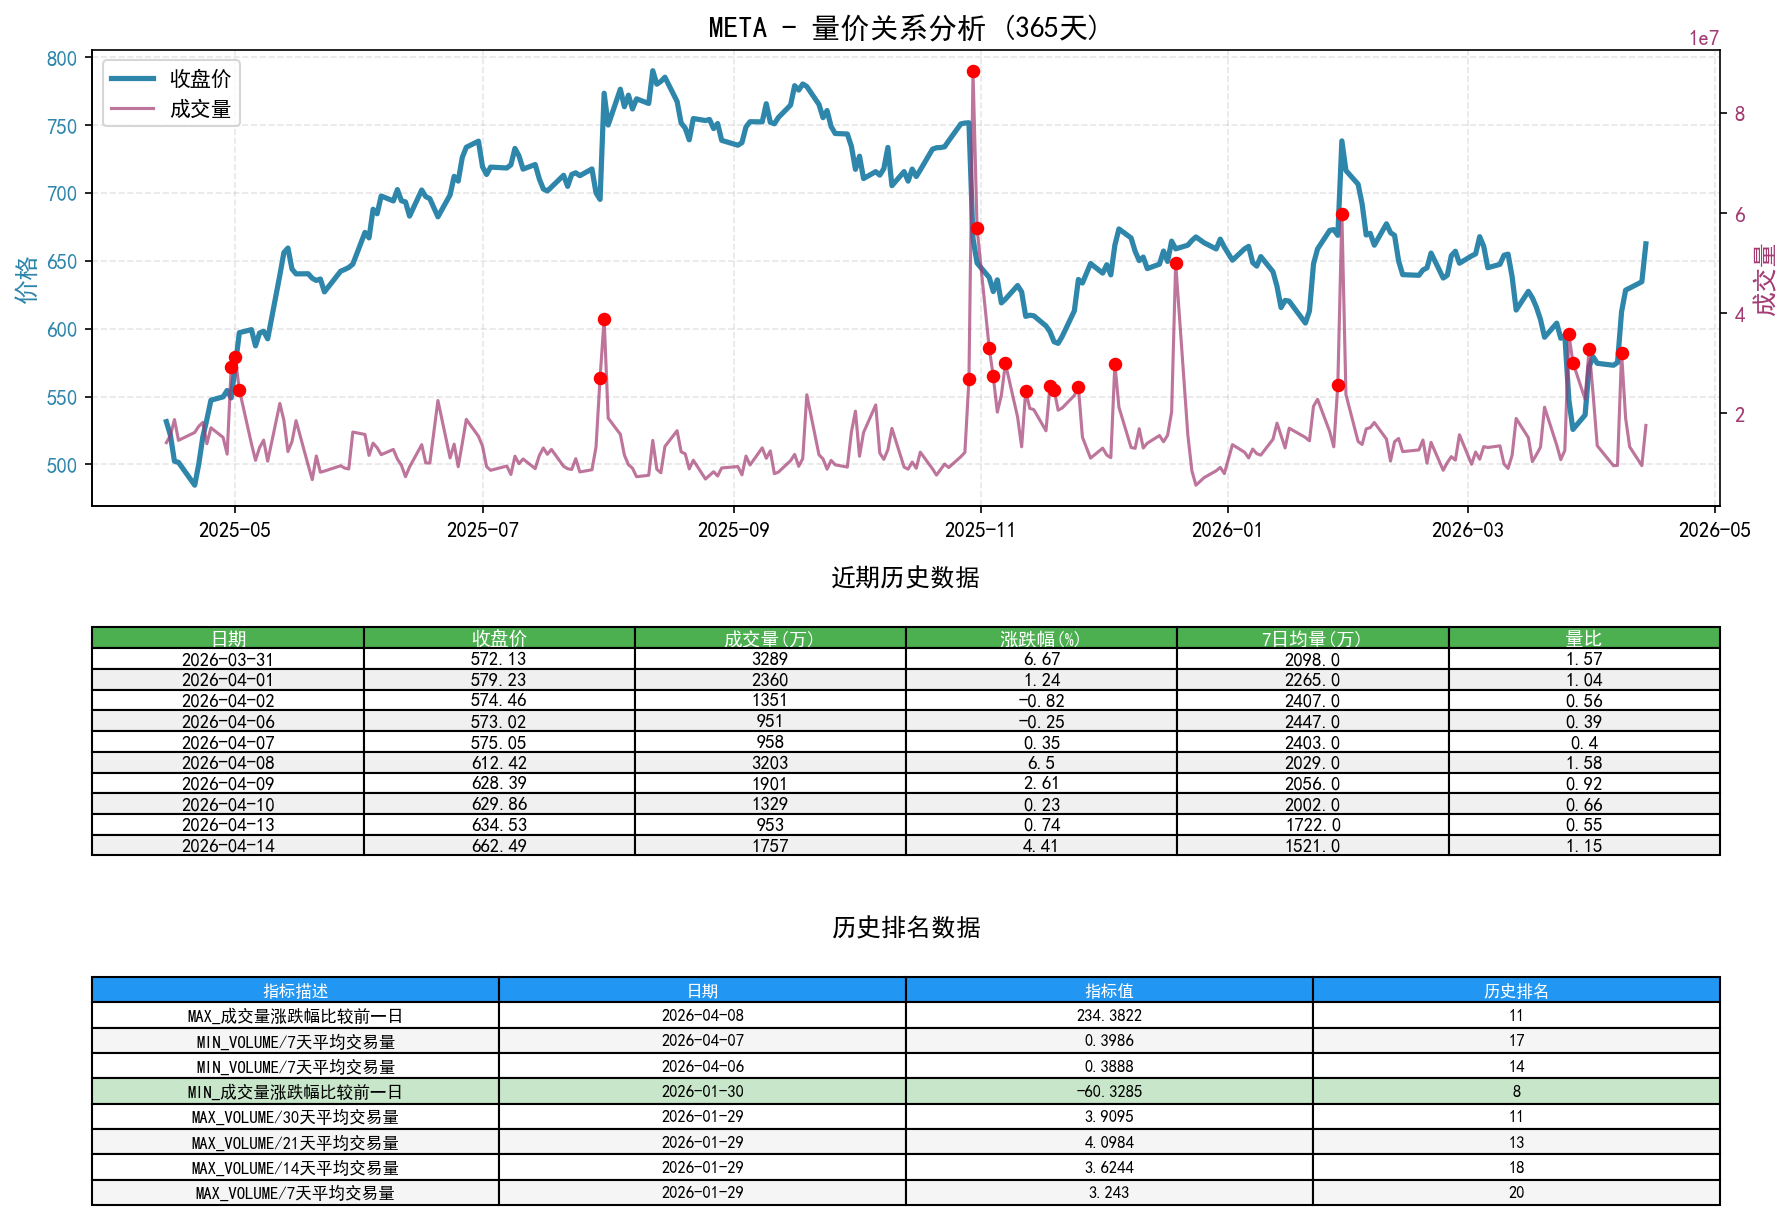
Task: Select the volume cell 3289
Action: [770, 659]
